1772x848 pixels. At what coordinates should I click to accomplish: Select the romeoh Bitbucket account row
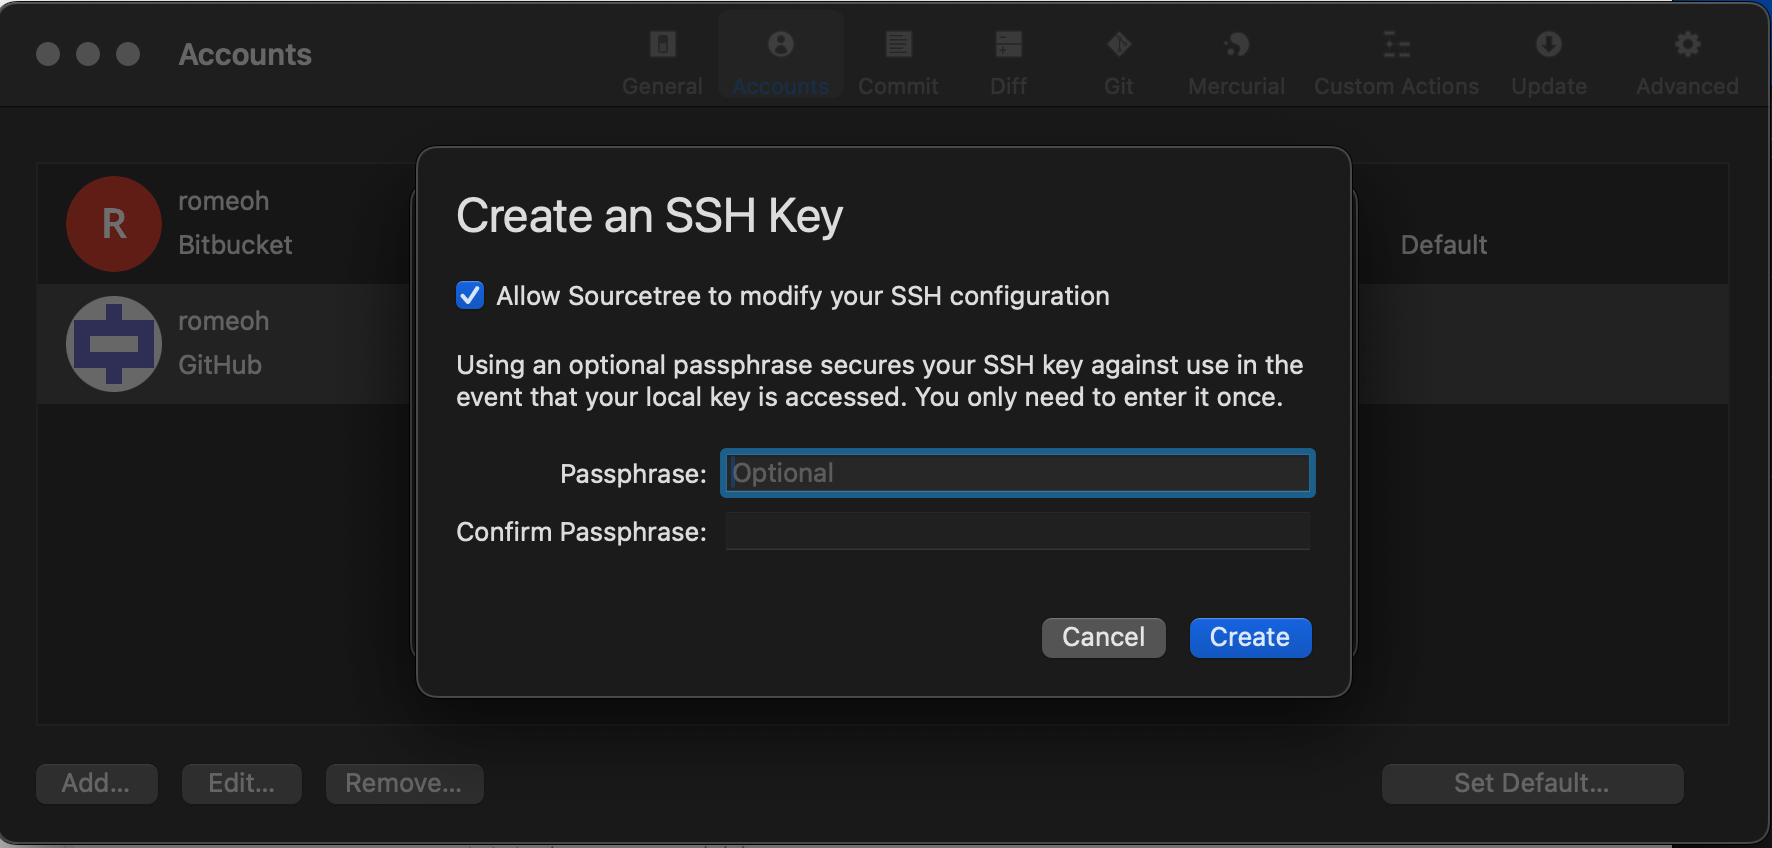click(x=882, y=224)
